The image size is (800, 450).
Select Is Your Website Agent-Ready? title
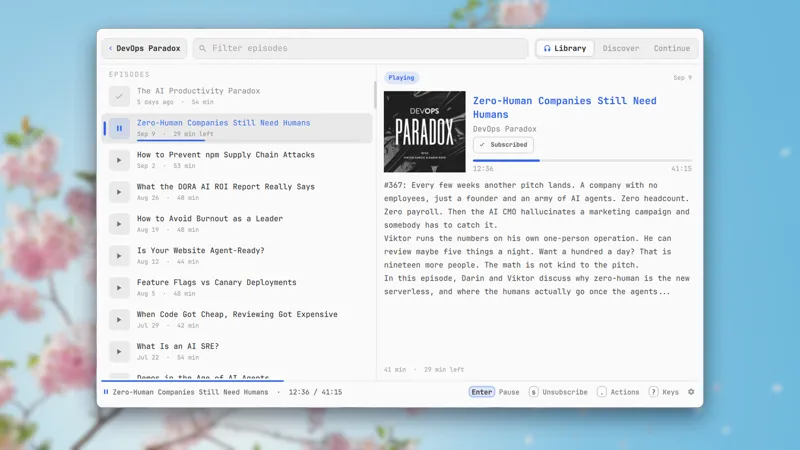tap(201, 251)
